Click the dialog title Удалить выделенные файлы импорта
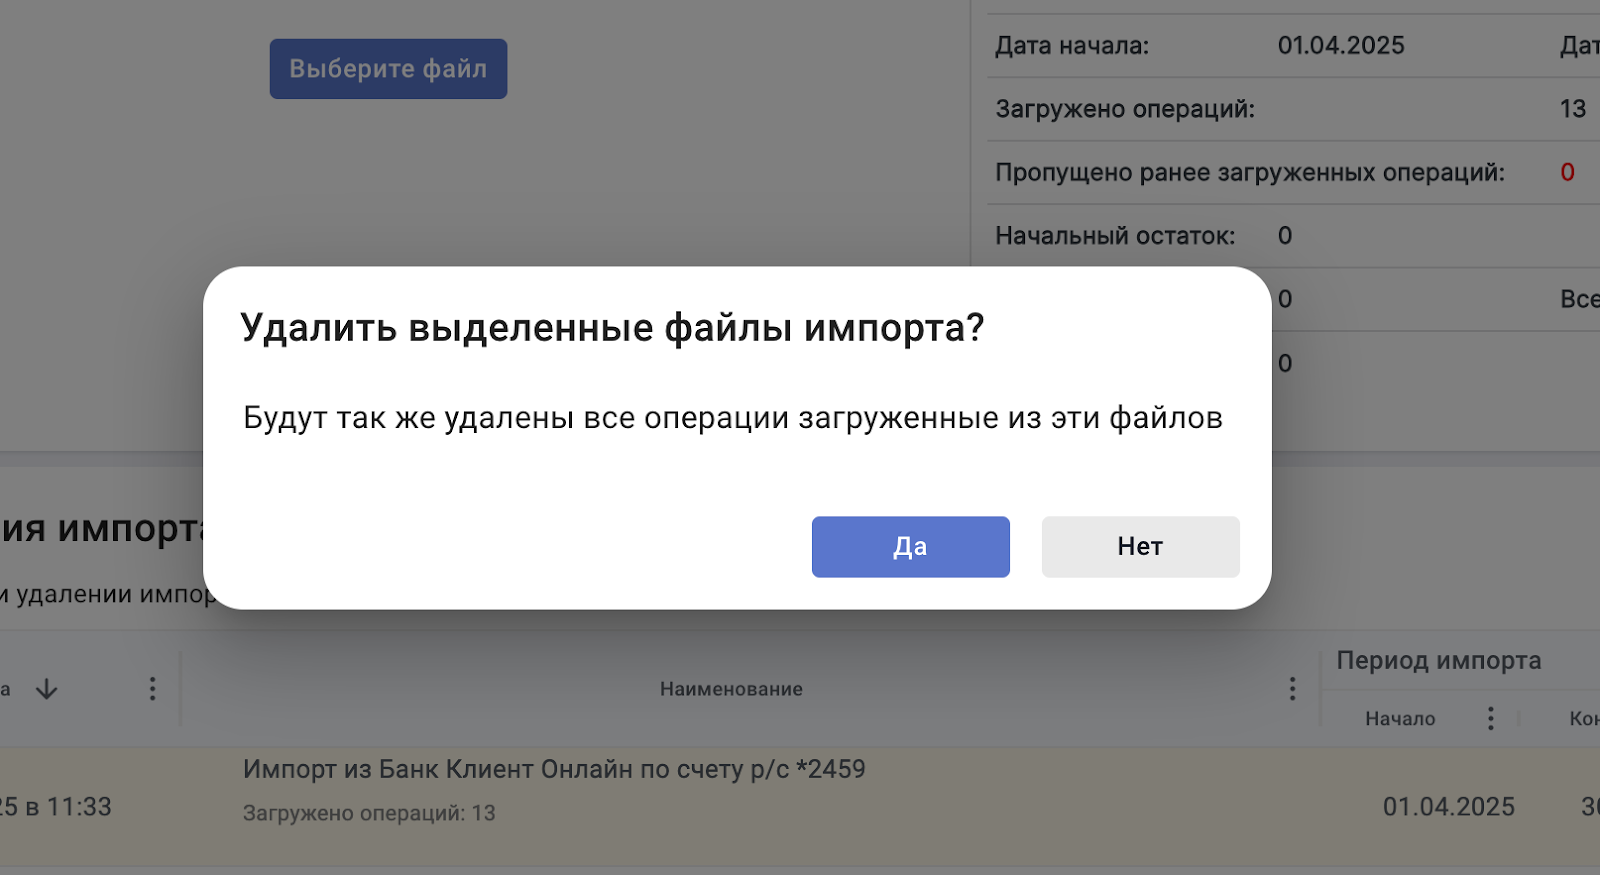 612,328
